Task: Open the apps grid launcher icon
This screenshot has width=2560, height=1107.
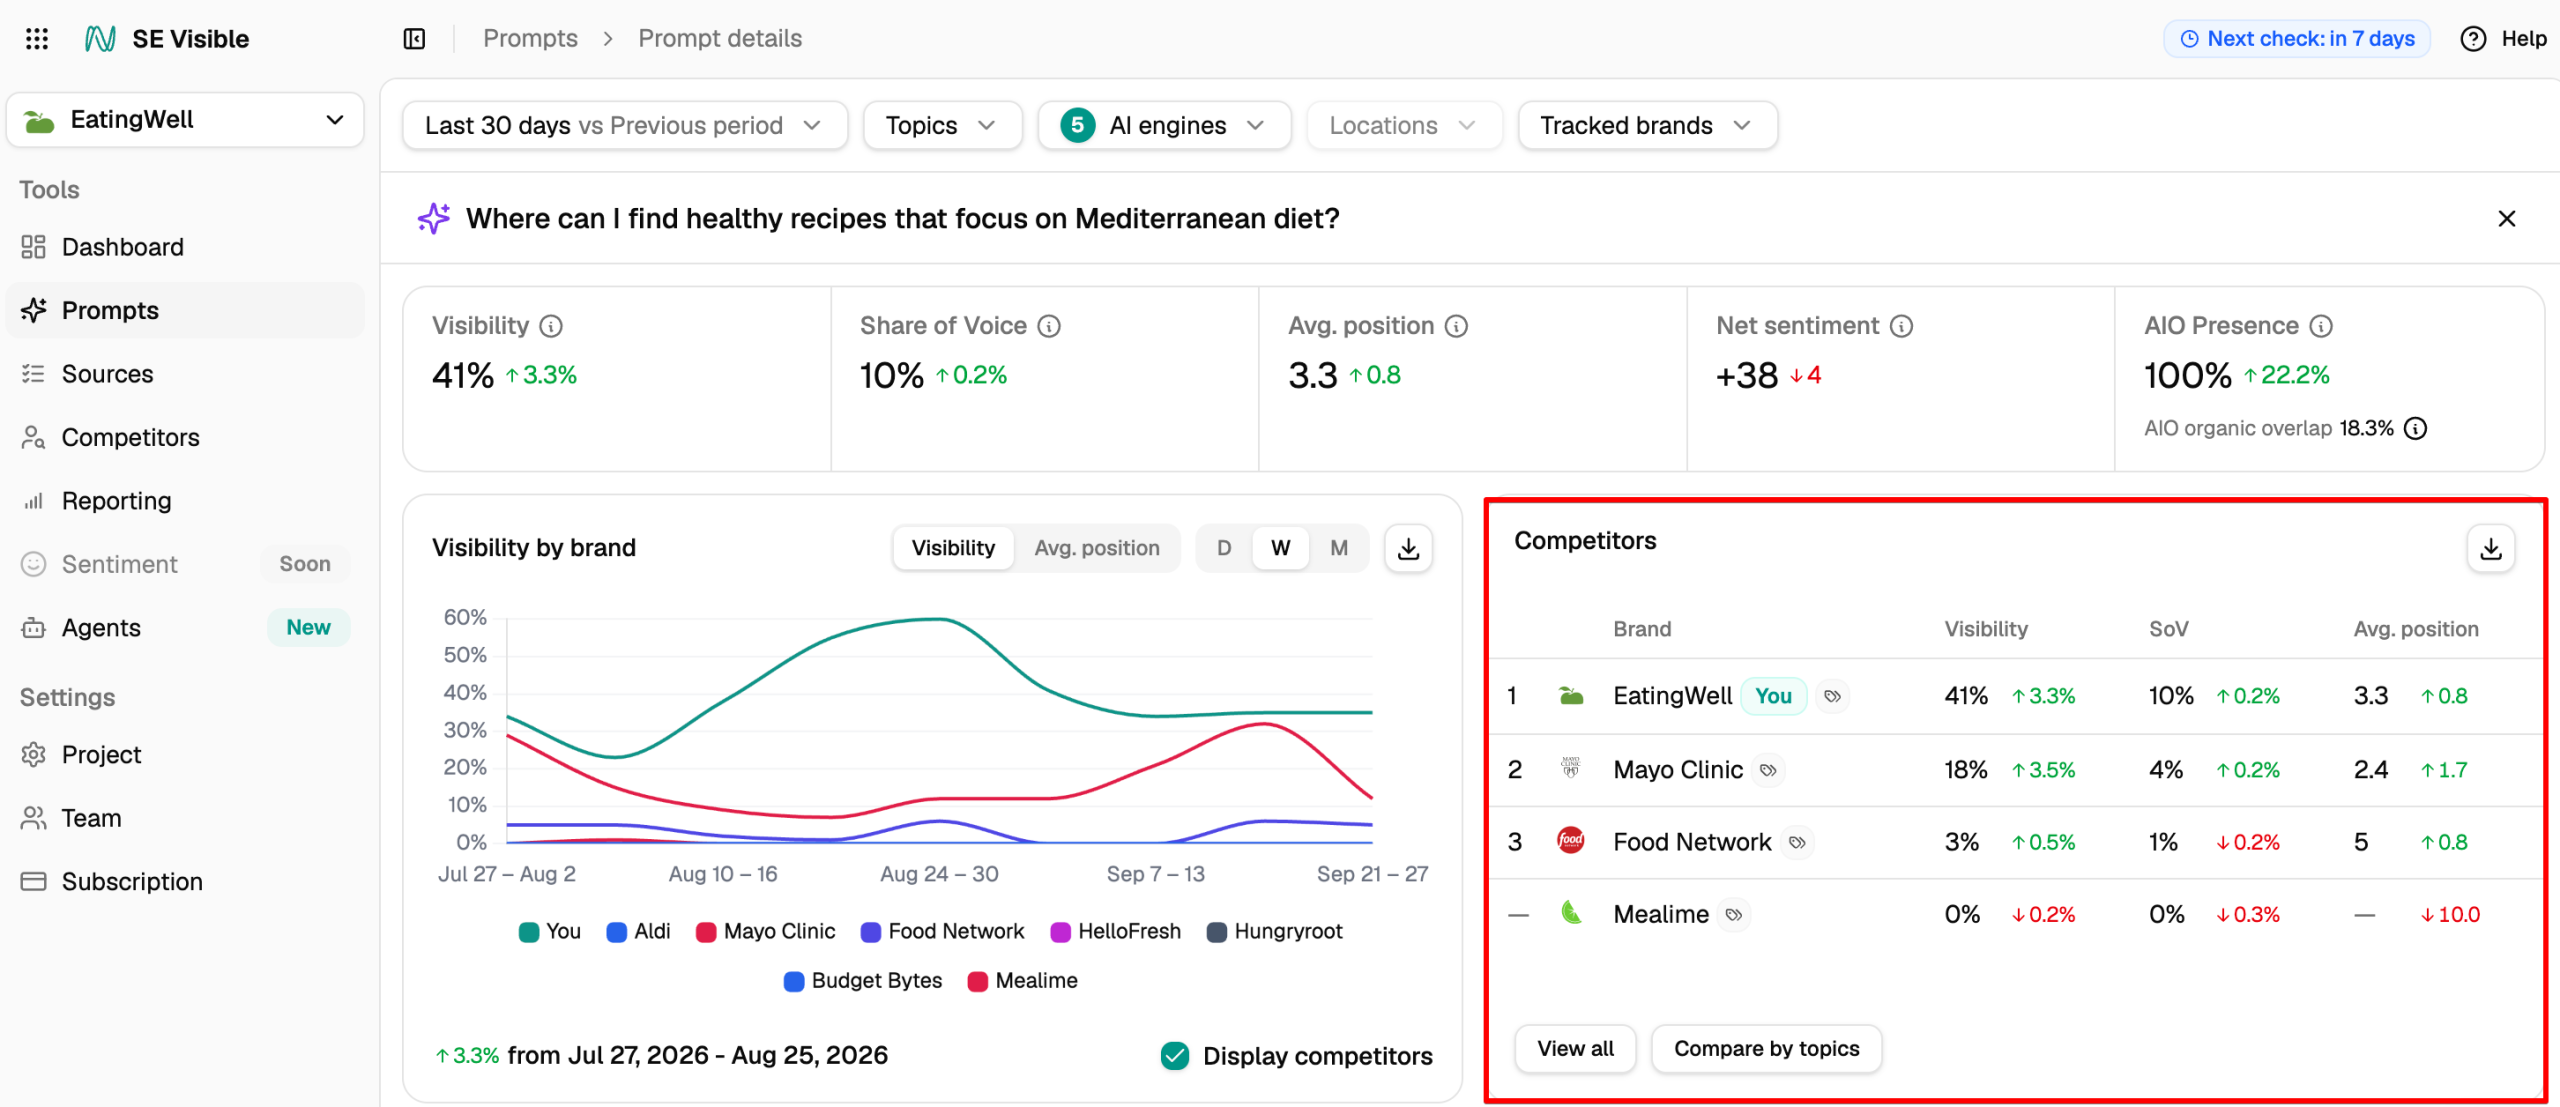Action: coord(37,39)
